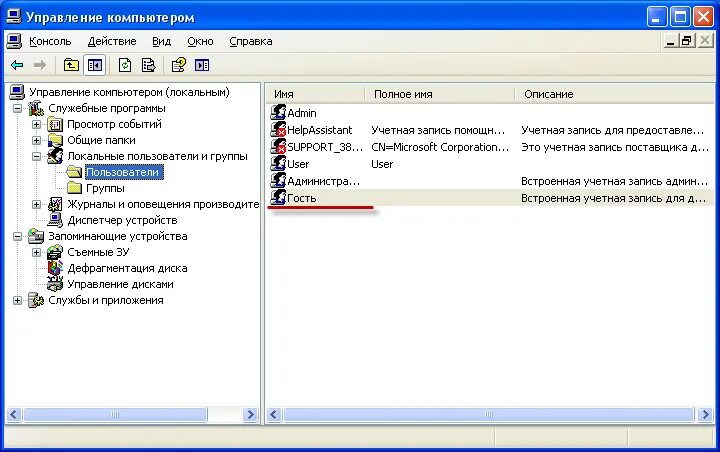Click the SUPPORT_38 account icon
720x452 pixels.
pyautogui.click(x=278, y=147)
